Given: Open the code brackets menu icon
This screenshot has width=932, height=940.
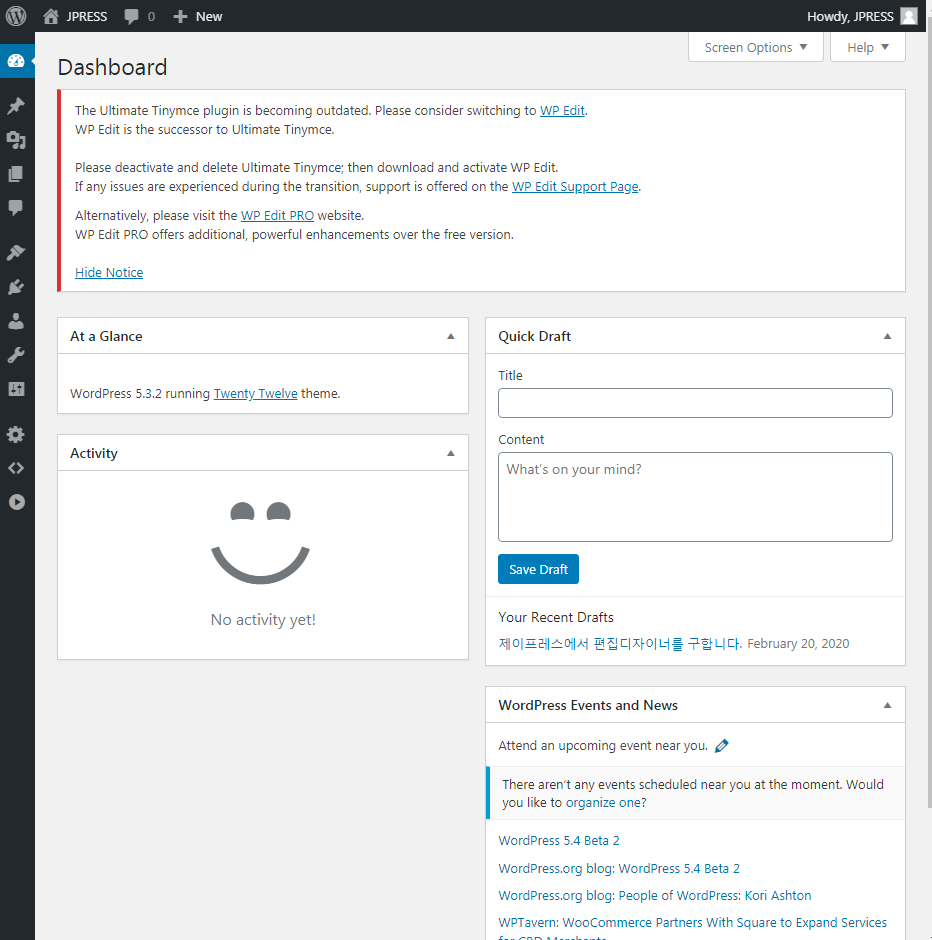Looking at the screenshot, I should pos(16,468).
